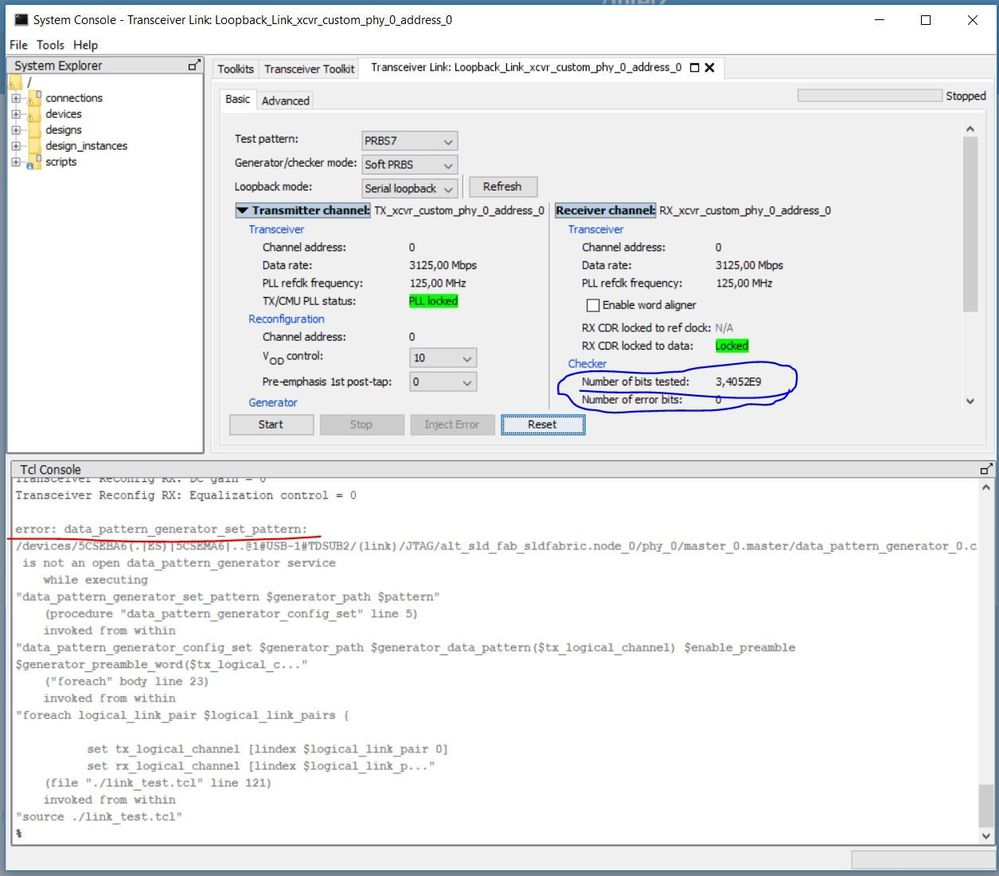Open the File menu
Viewport: 999px width, 876px height.
pyautogui.click(x=18, y=45)
